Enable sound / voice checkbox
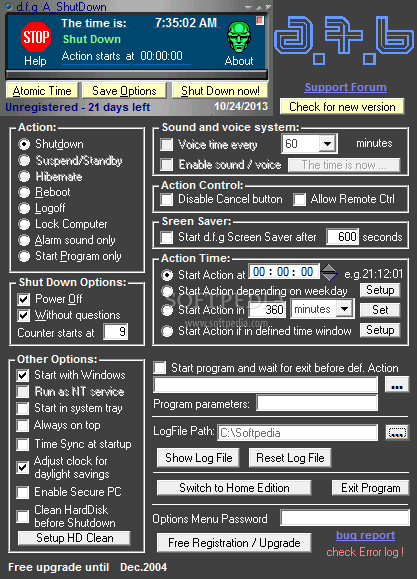 tap(167, 164)
